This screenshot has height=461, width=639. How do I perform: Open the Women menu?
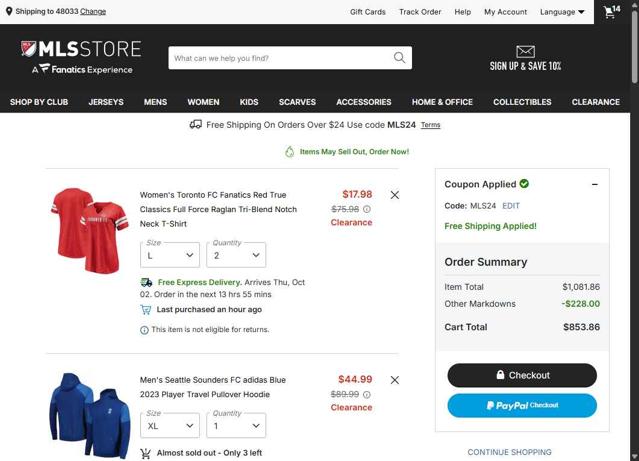coord(203,102)
